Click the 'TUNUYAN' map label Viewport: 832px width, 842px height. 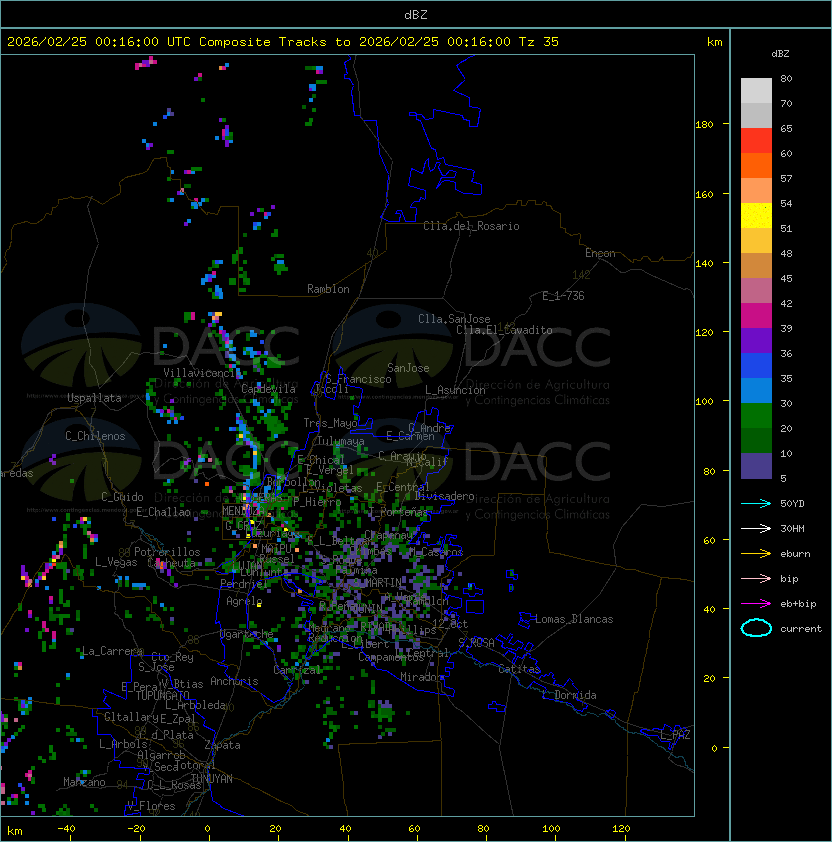tap(212, 779)
